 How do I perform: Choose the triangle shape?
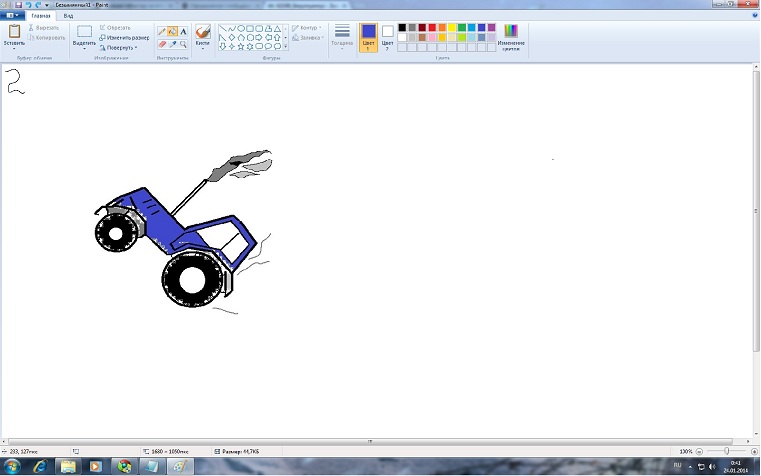click(x=277, y=29)
